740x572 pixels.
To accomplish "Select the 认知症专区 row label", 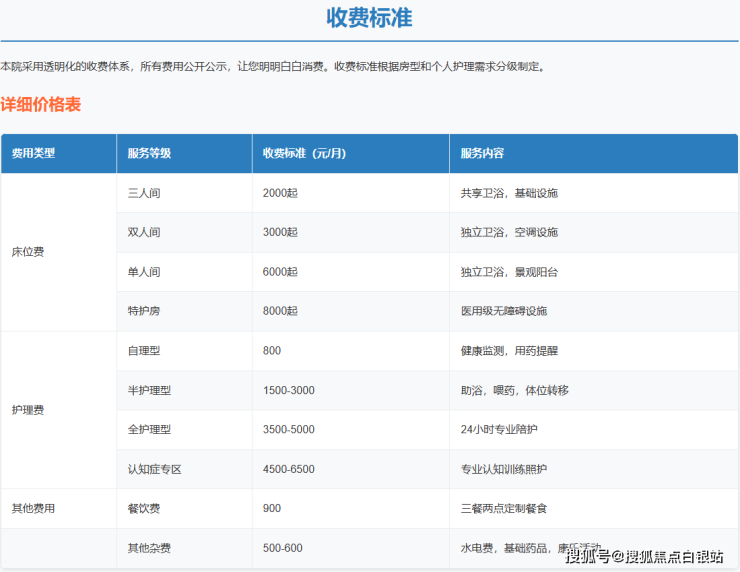I will point(154,469).
